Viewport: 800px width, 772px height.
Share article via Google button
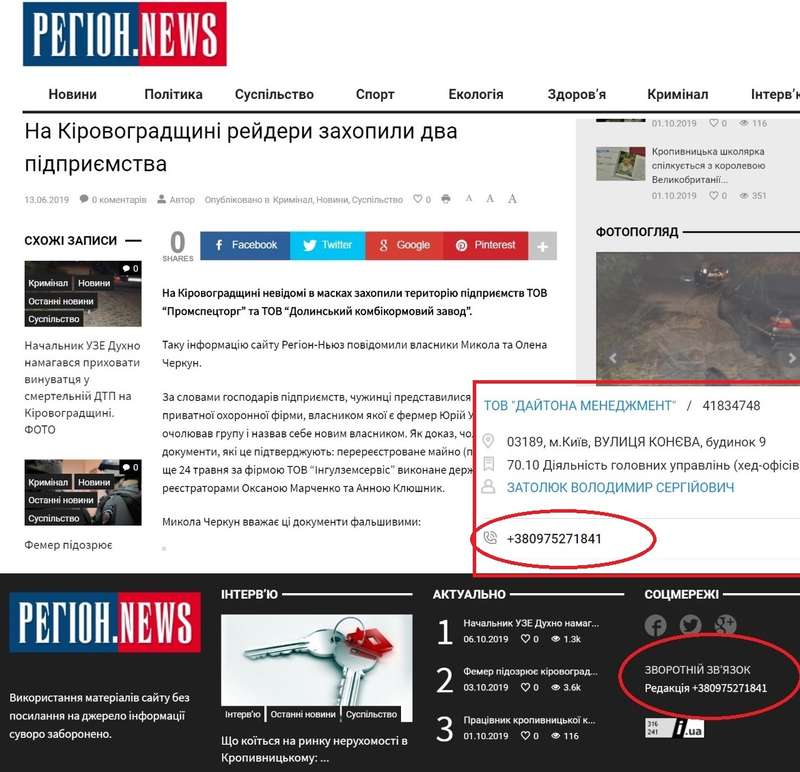pos(404,245)
